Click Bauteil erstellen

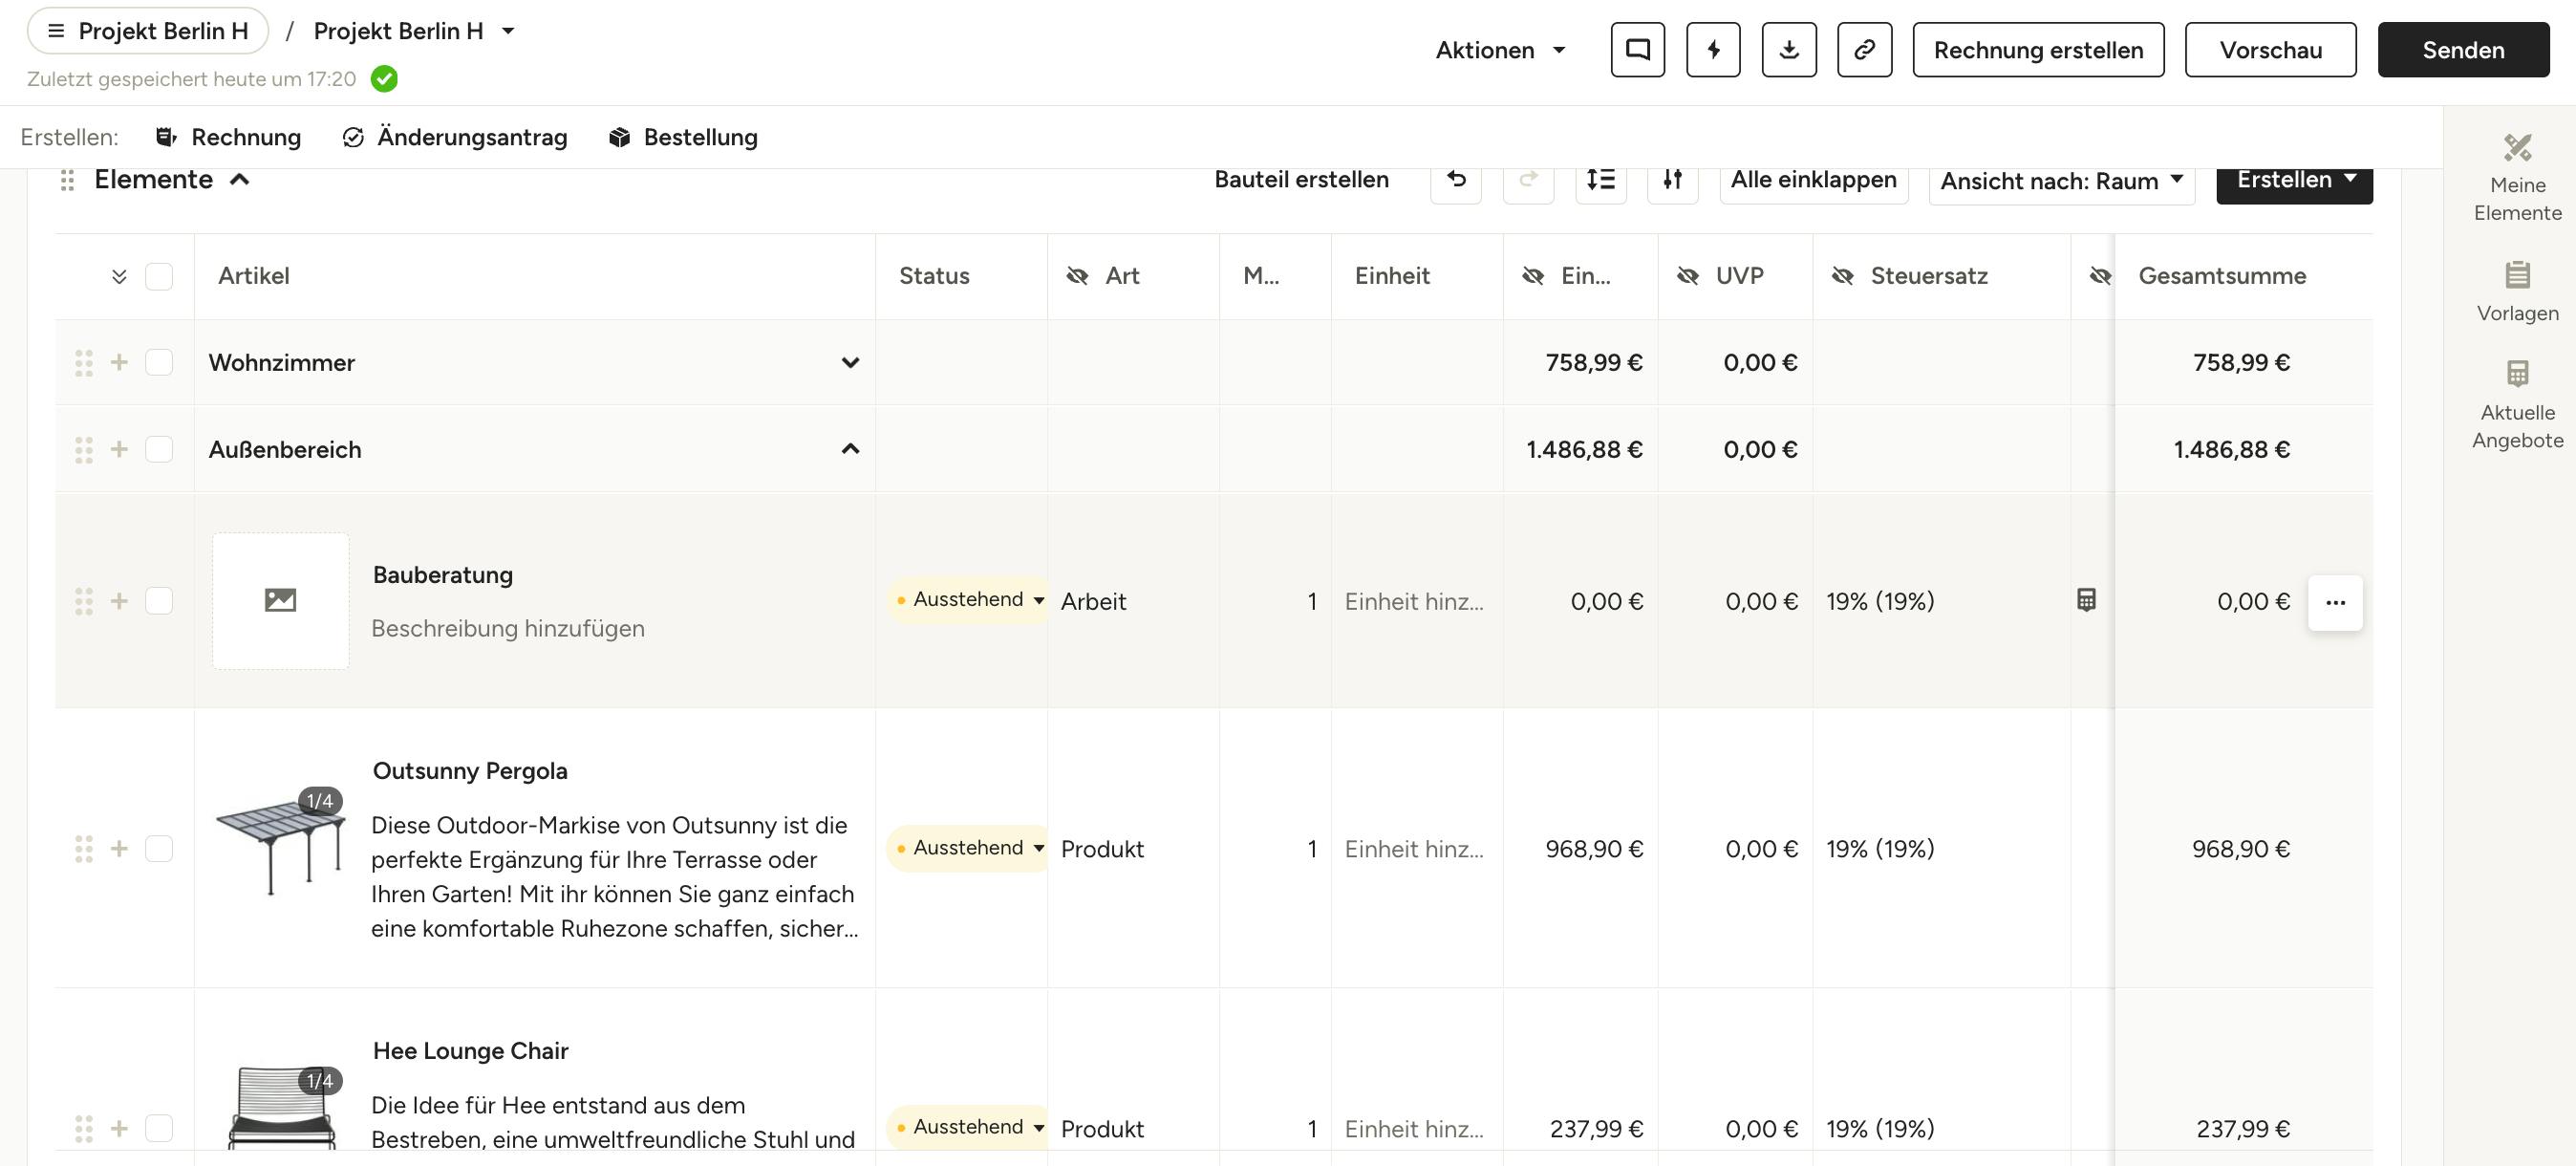[x=1301, y=179]
